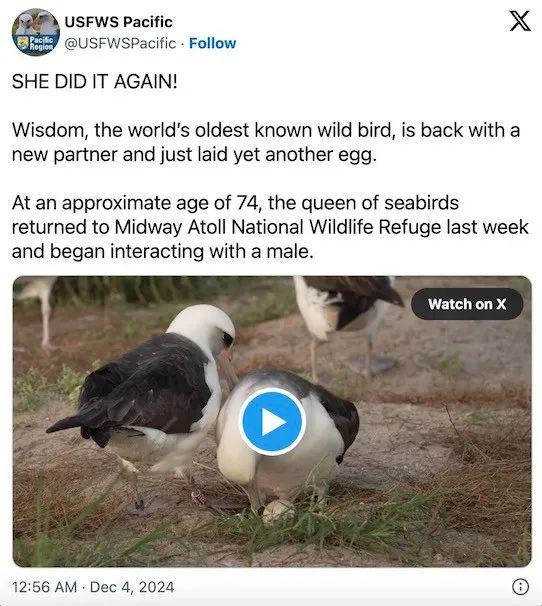The width and height of the screenshot is (542, 606).
Task: Click the Midway Atoll paragraph text
Action: tap(270, 227)
